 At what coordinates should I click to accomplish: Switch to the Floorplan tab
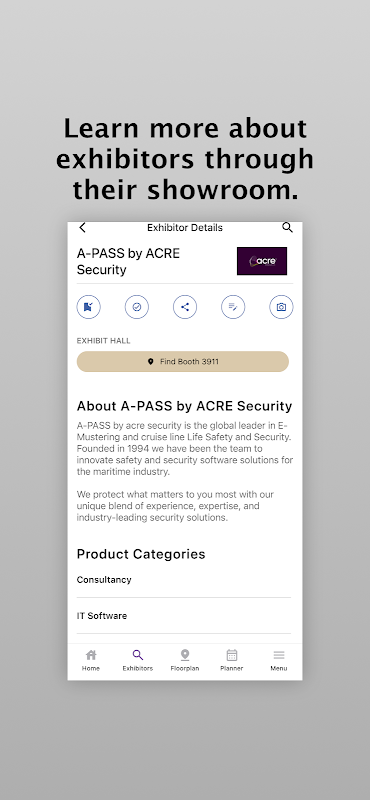tap(185, 660)
